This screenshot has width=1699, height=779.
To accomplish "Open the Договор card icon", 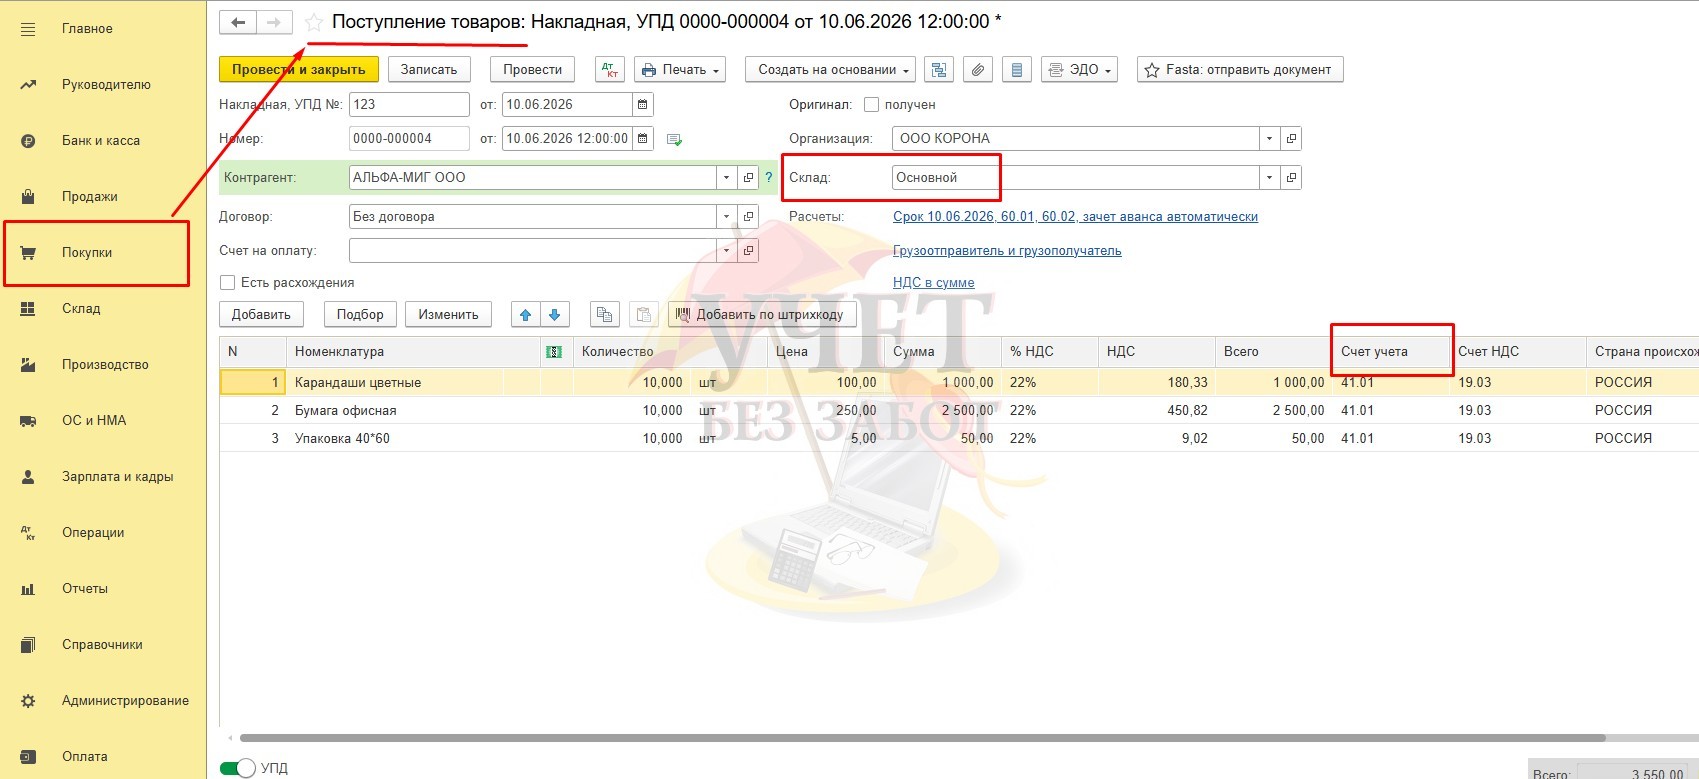I will click(748, 216).
